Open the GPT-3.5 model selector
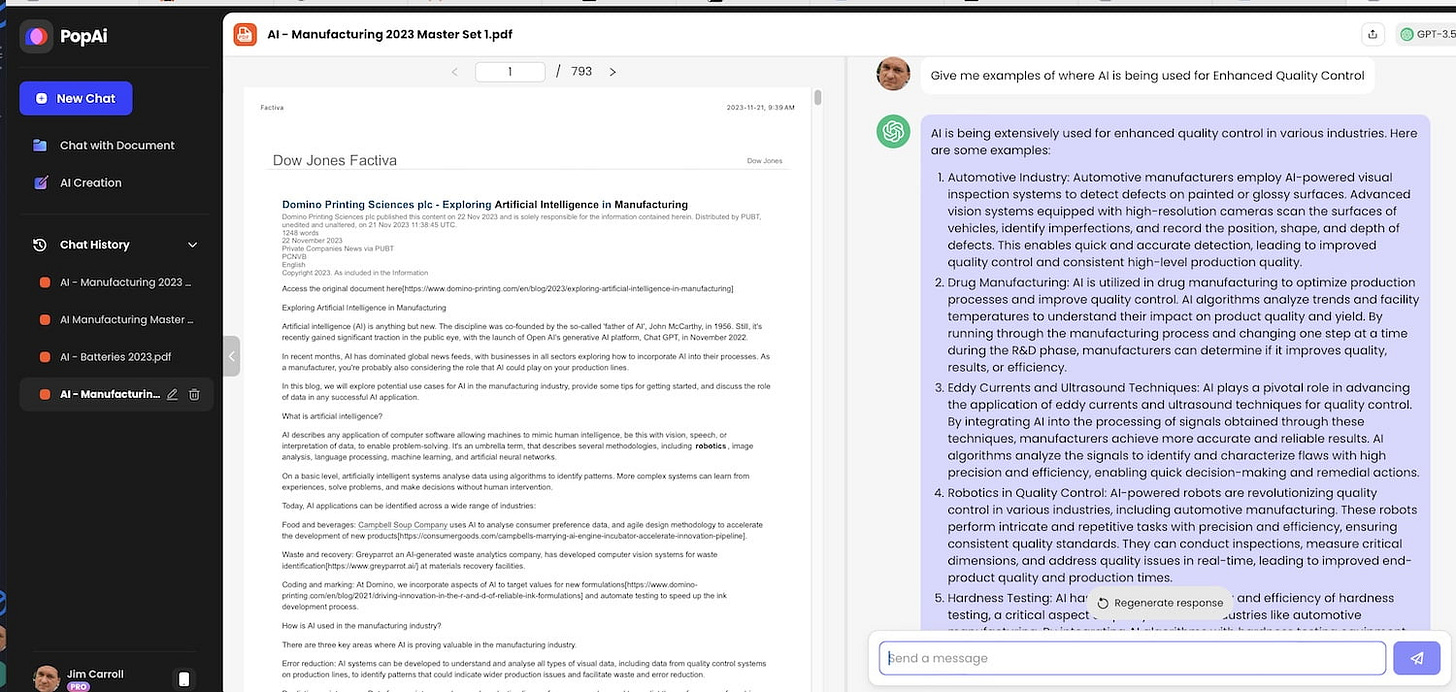Viewport: 1456px width, 692px height. [1427, 35]
